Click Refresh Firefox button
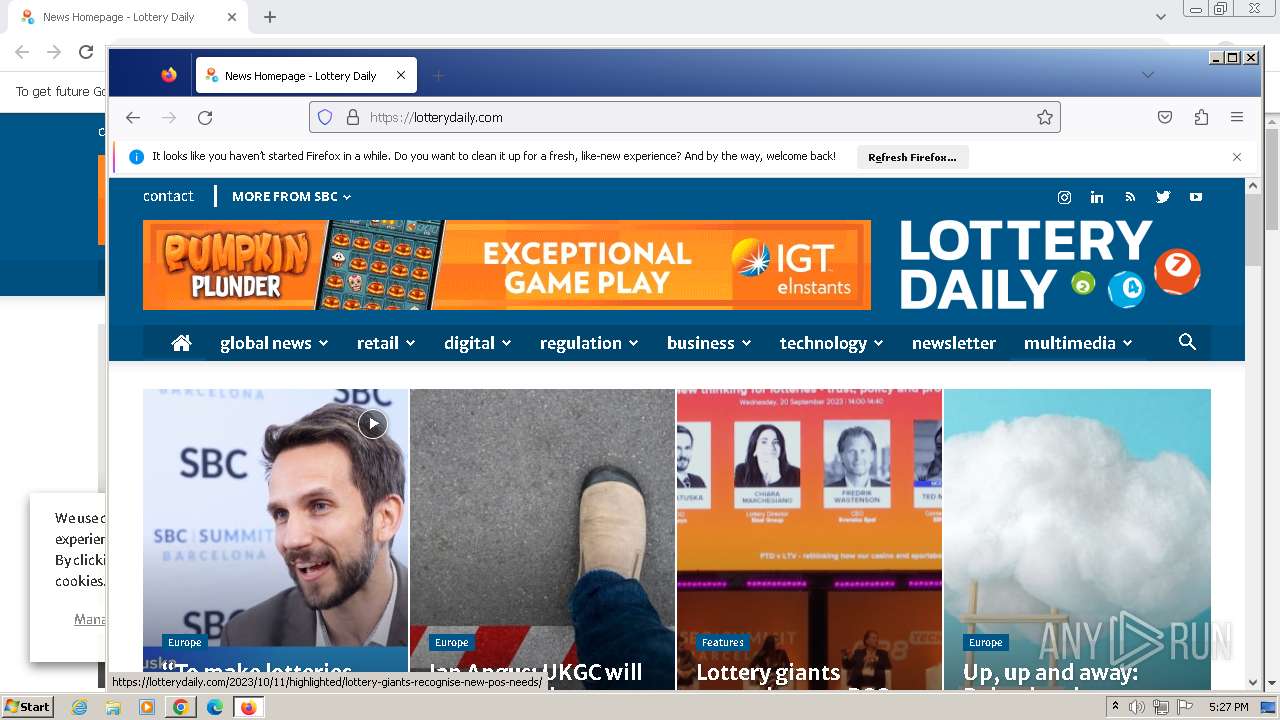This screenshot has width=1280, height=720. click(912, 157)
